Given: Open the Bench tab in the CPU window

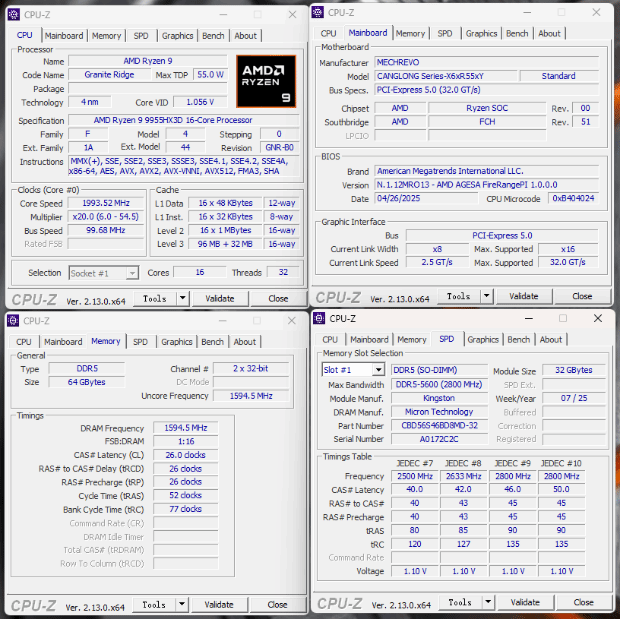Looking at the screenshot, I should [213, 36].
